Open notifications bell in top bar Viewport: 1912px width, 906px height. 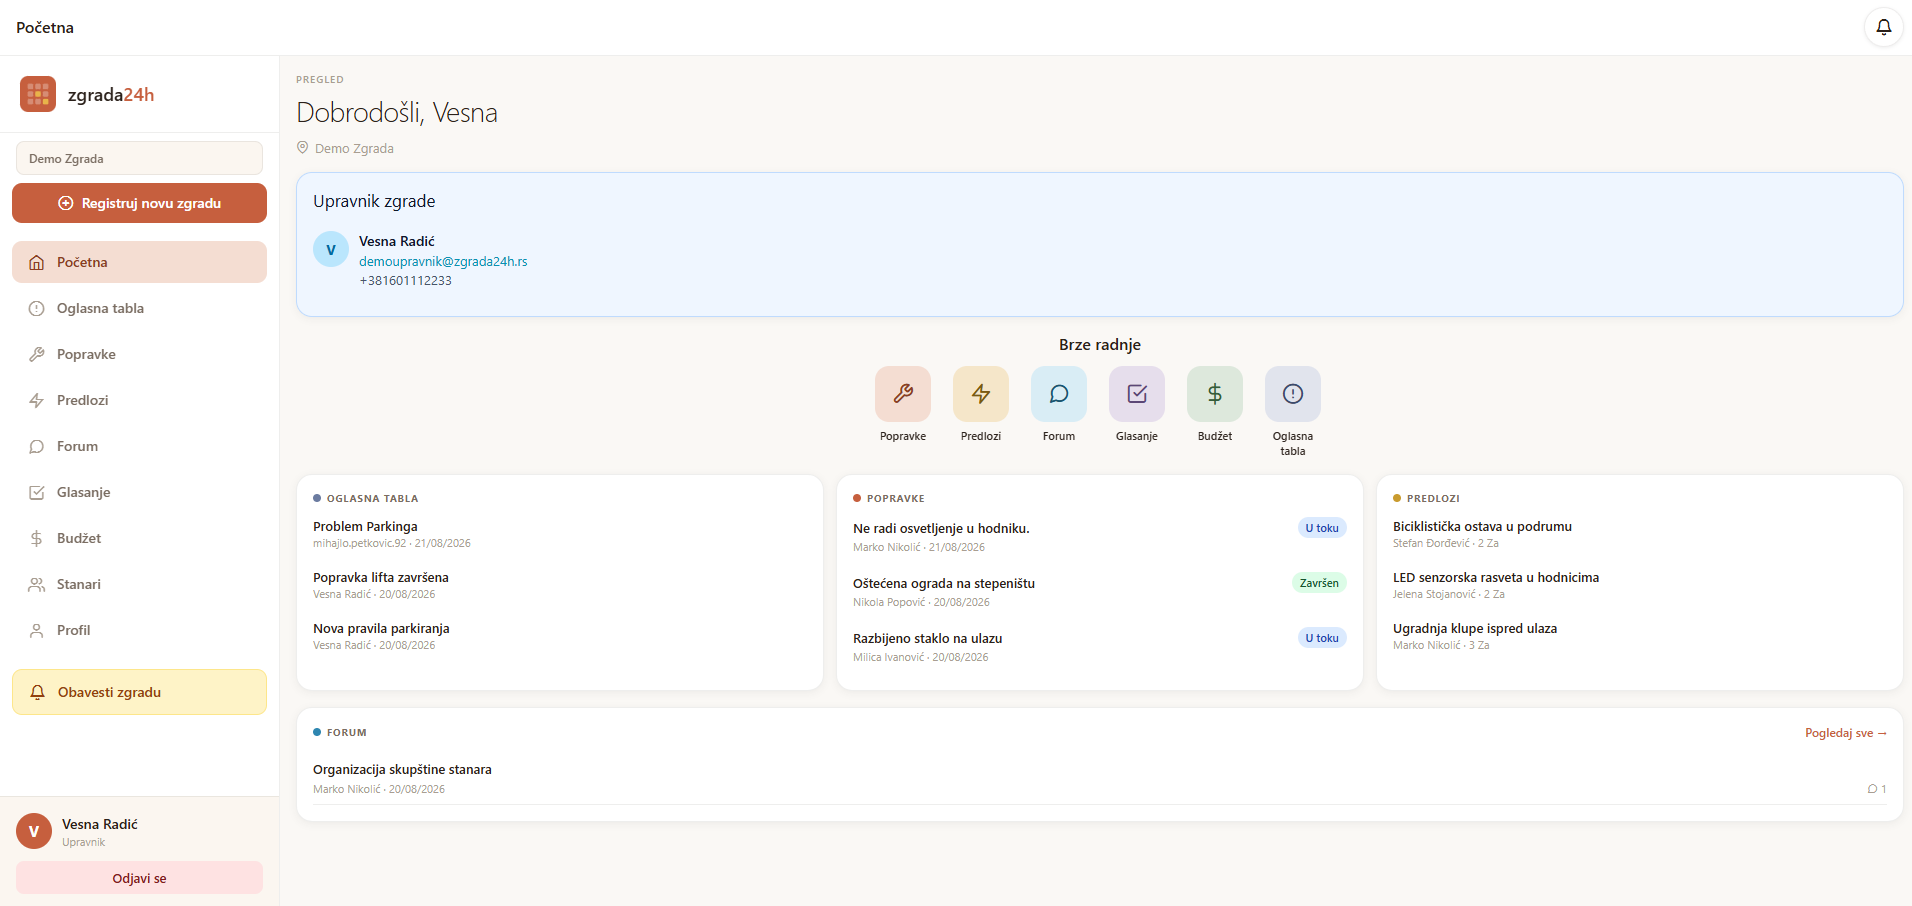1883,27
